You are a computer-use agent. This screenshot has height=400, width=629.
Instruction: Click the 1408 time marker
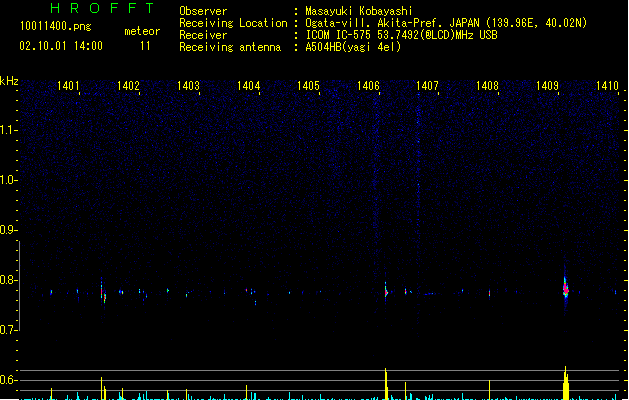point(487,86)
